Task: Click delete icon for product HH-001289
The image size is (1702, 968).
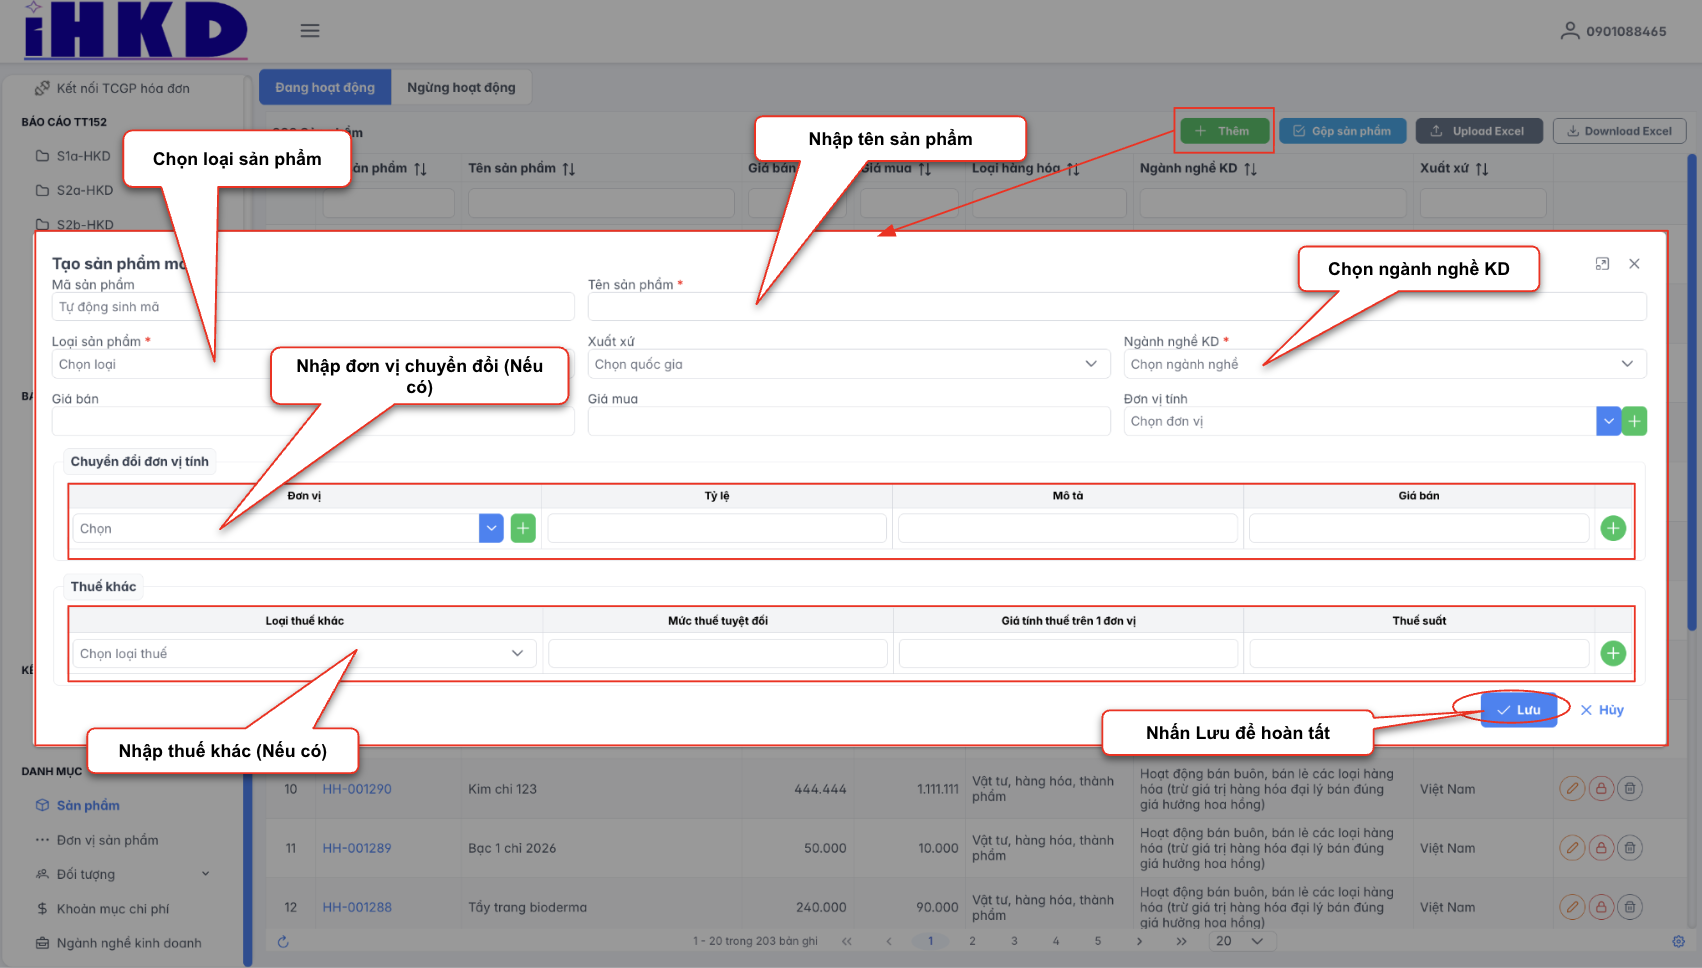Action: coord(1629,848)
